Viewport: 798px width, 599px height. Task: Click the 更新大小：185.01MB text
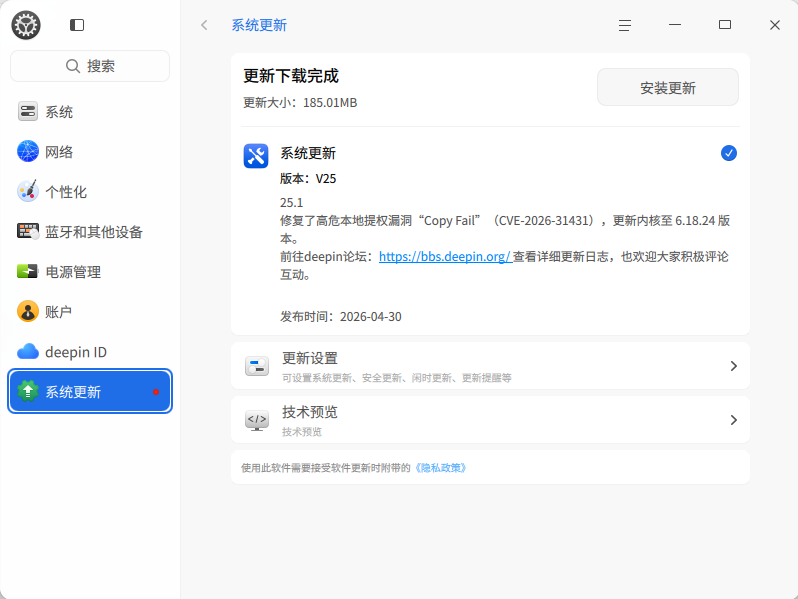click(x=300, y=103)
